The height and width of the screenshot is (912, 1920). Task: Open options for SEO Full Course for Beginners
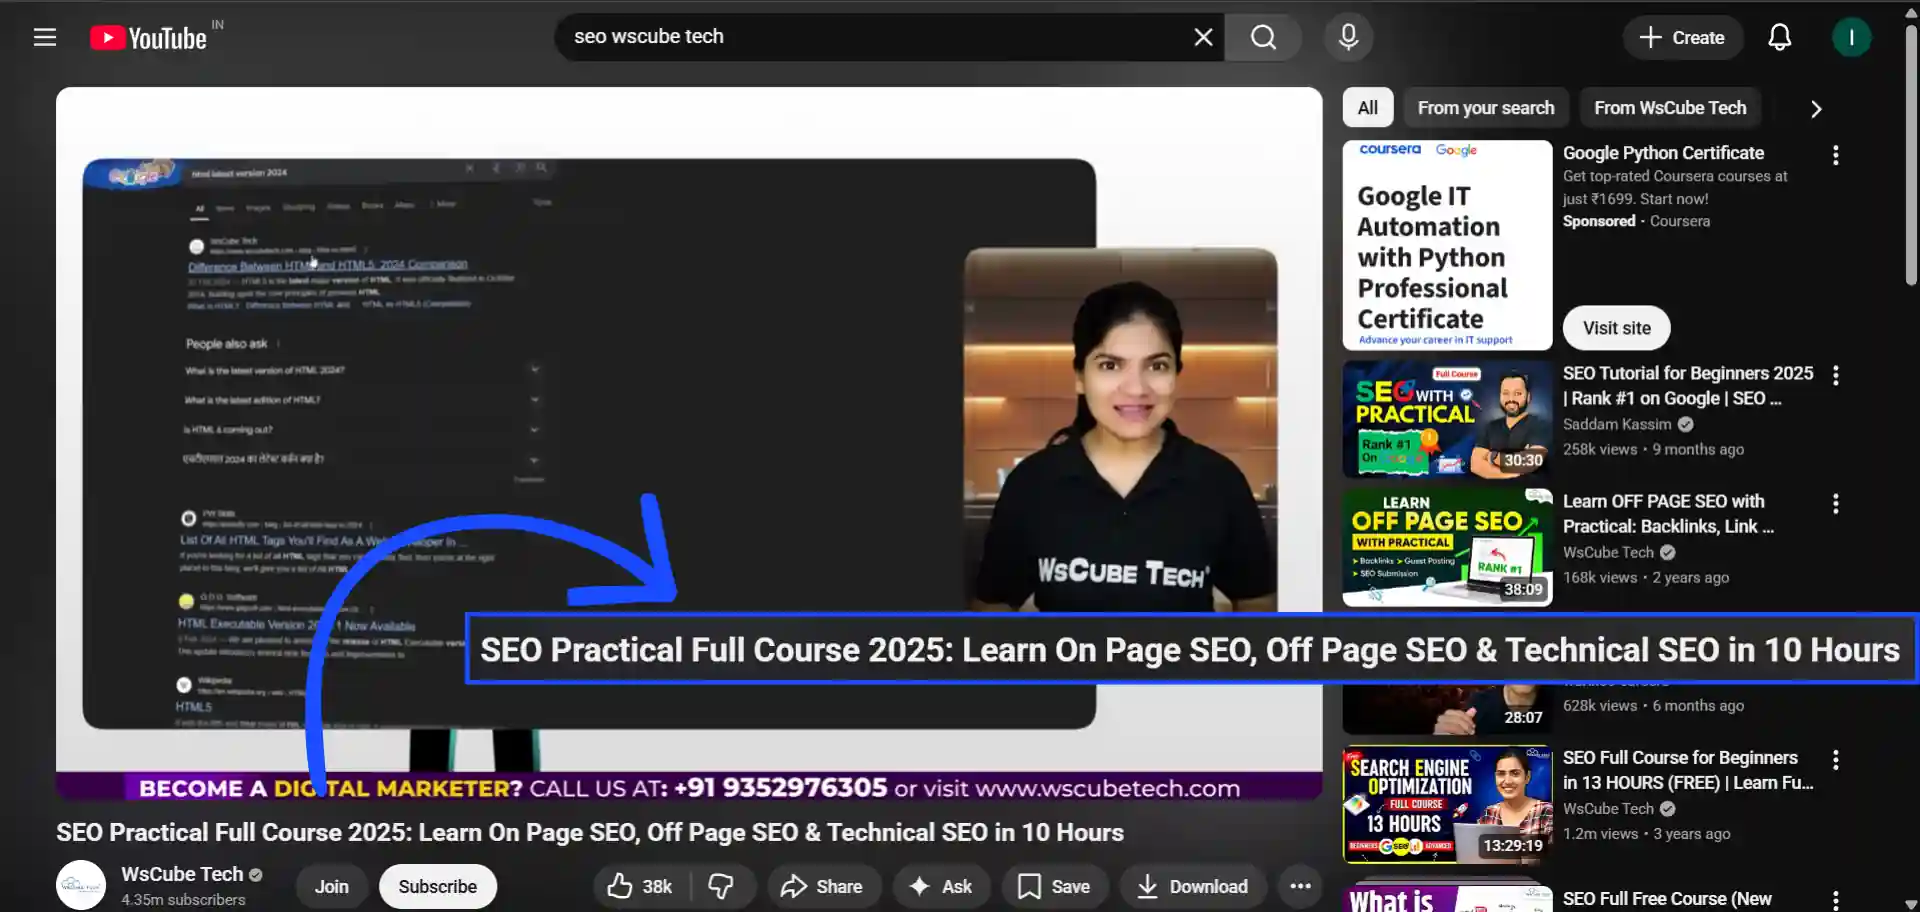[1835, 760]
